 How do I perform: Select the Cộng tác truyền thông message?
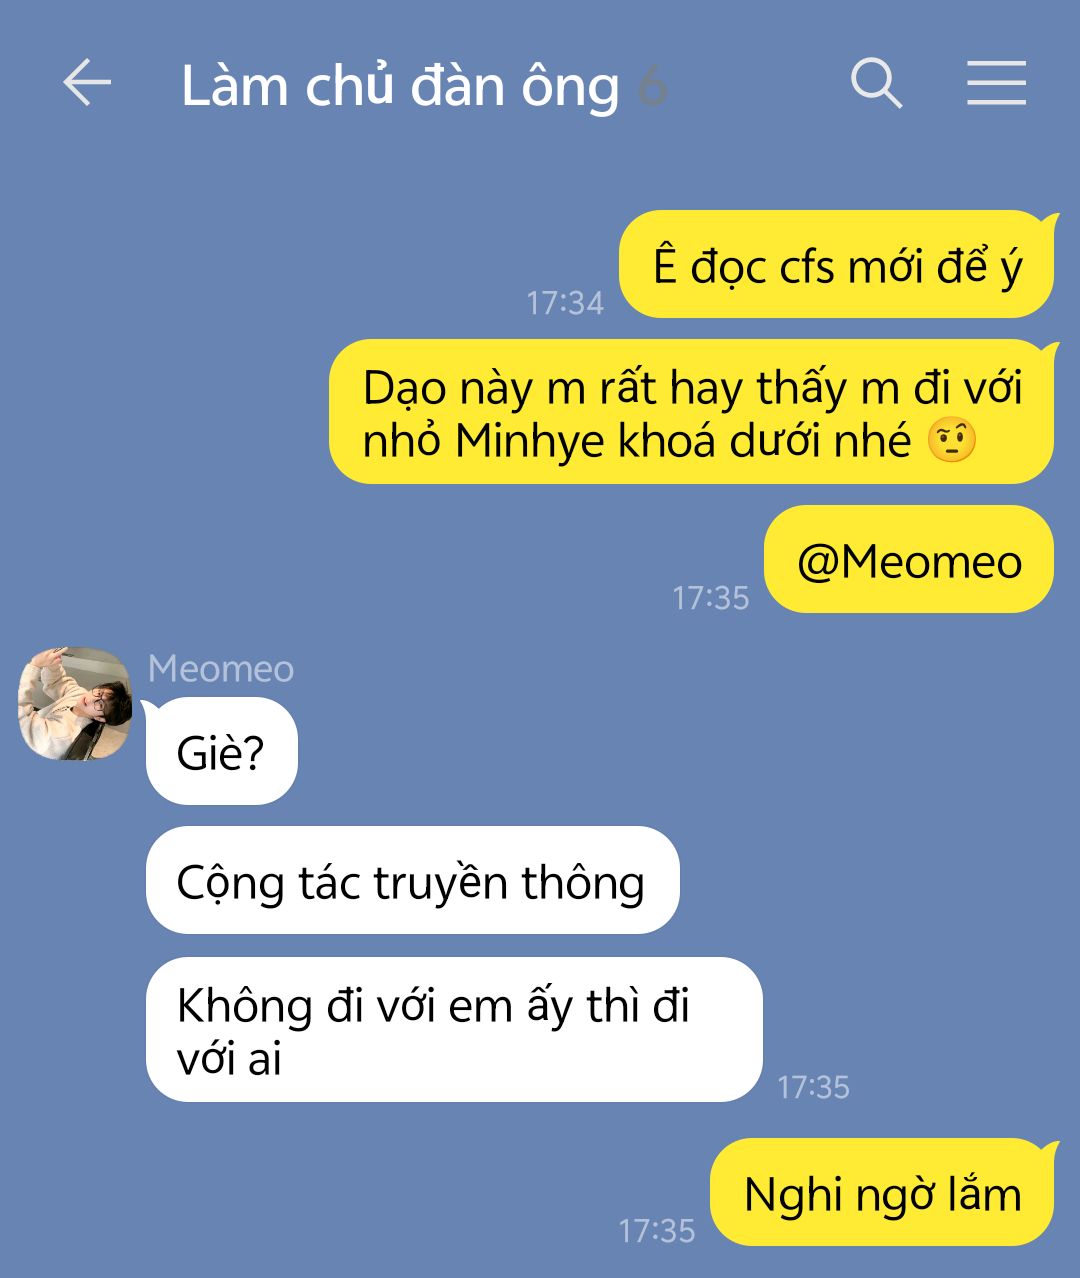(412, 881)
